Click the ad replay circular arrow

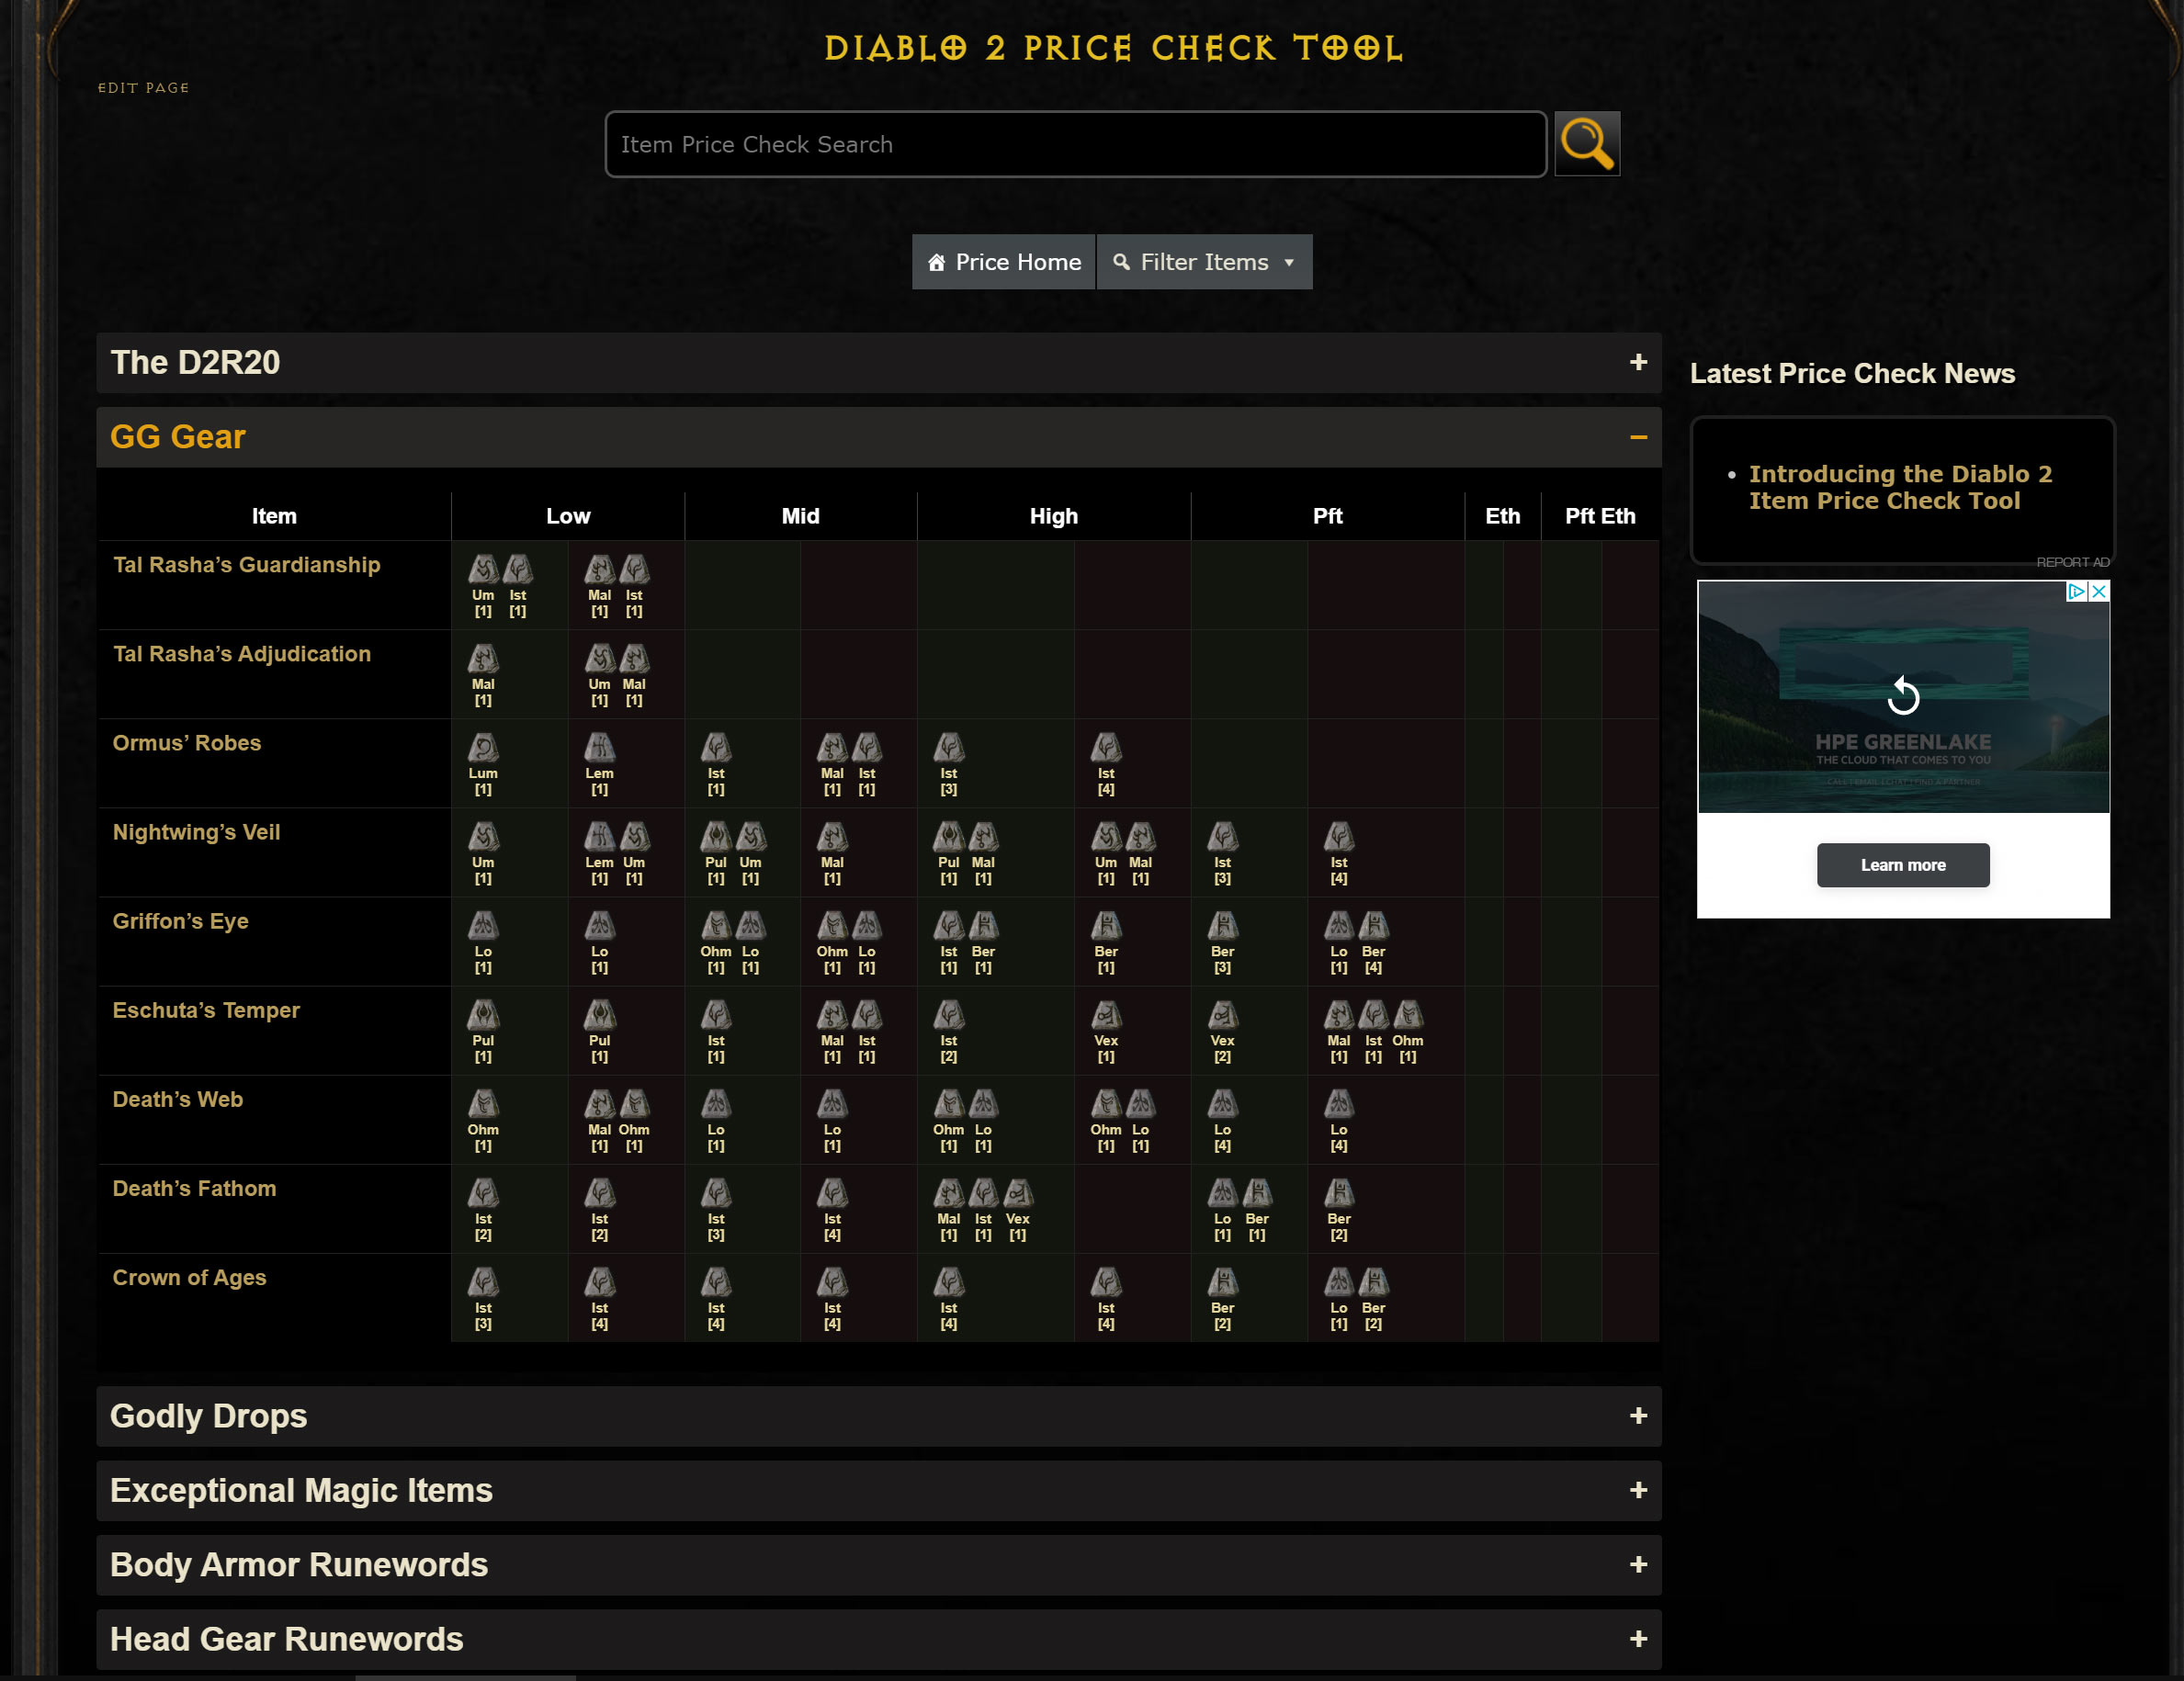1902,696
